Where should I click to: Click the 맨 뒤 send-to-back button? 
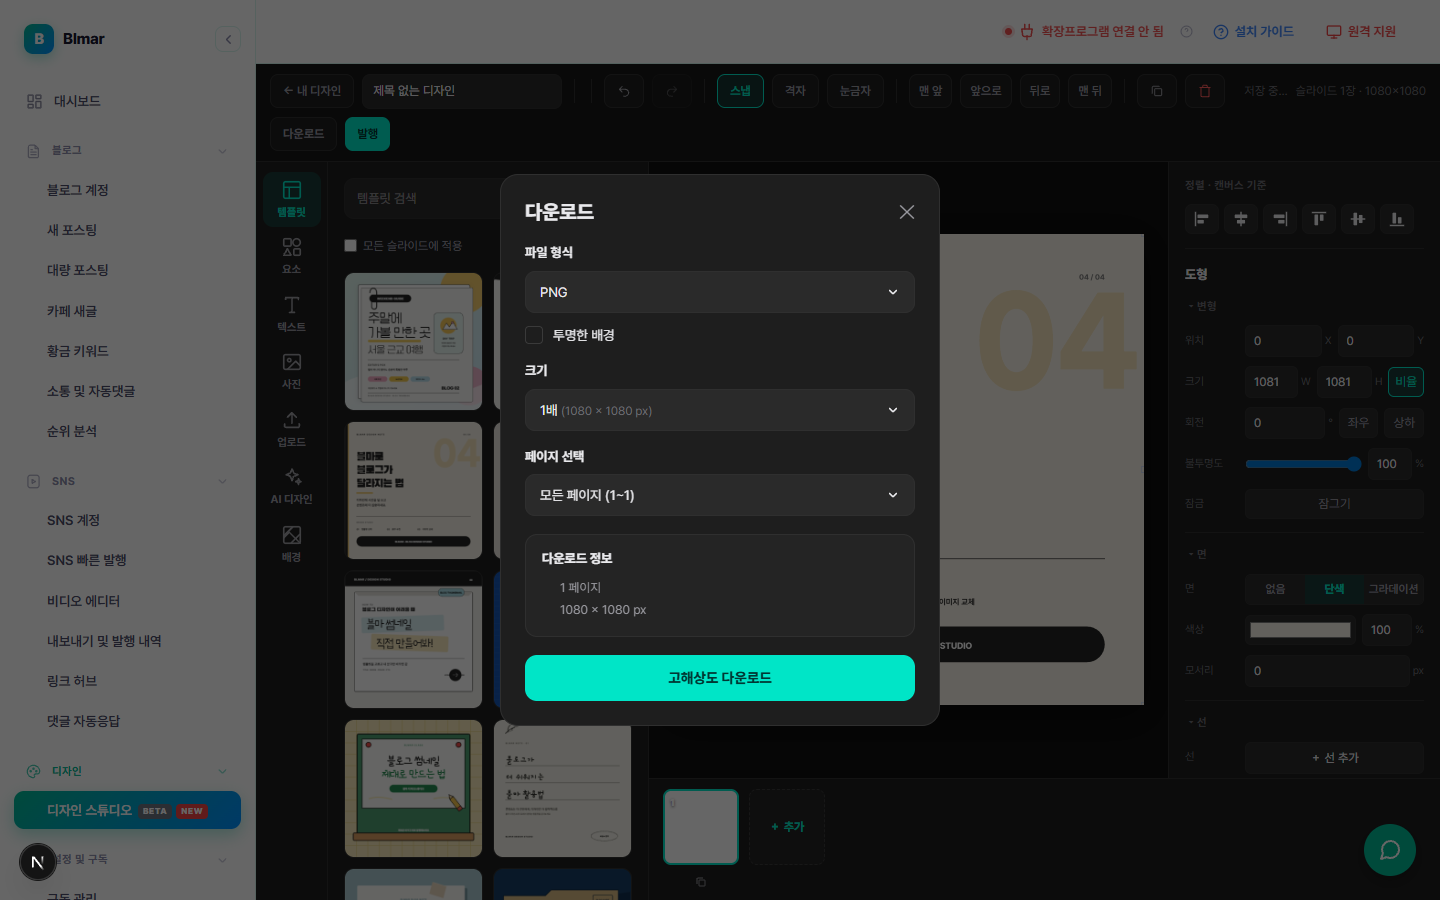(x=1090, y=91)
